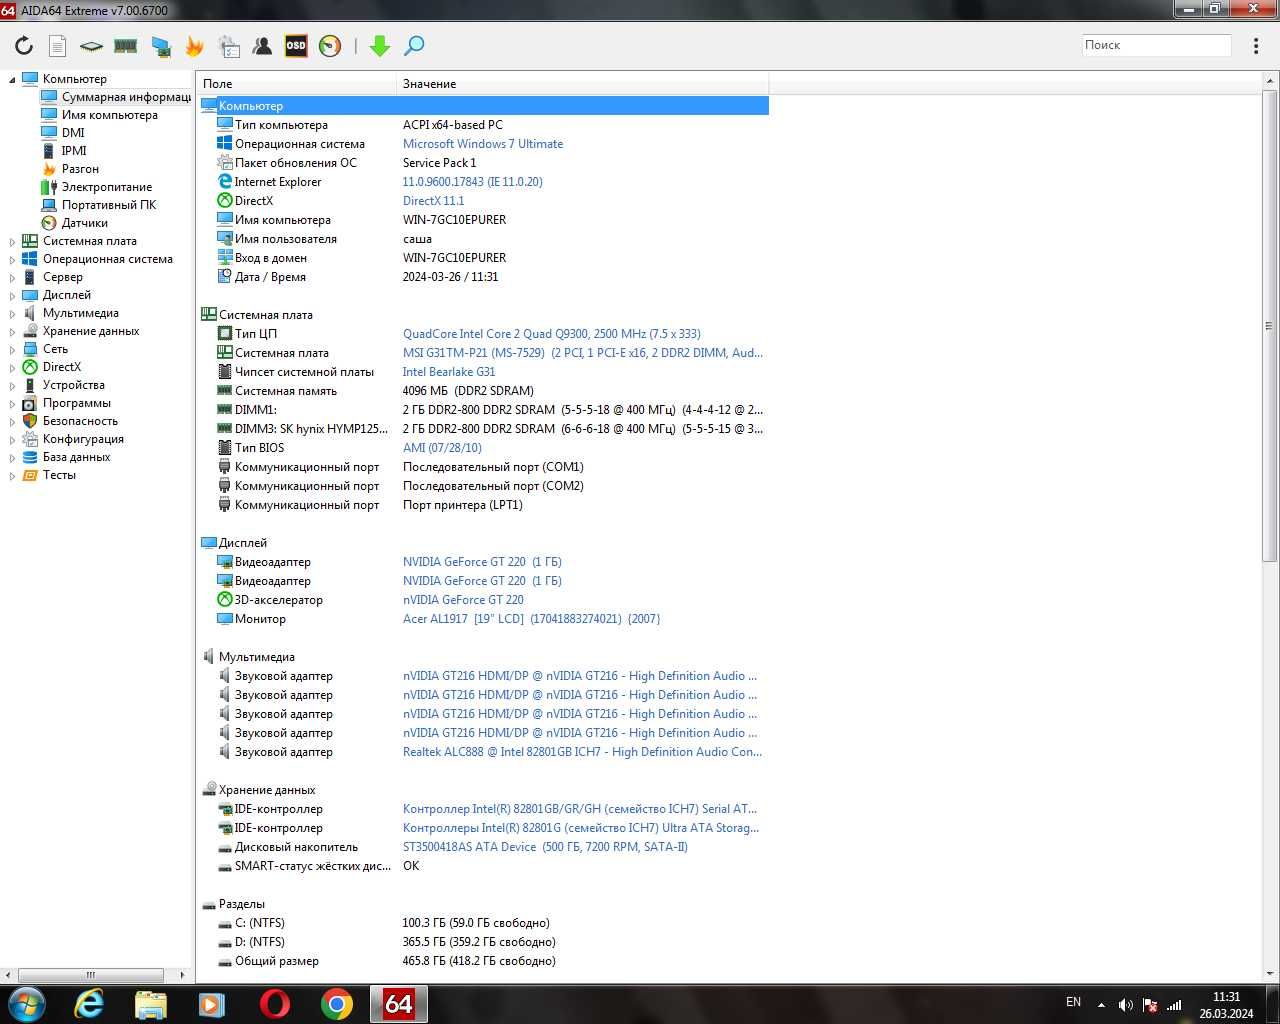Click the Поле column header
Viewport: 1280px width, 1024px height.
click(296, 84)
